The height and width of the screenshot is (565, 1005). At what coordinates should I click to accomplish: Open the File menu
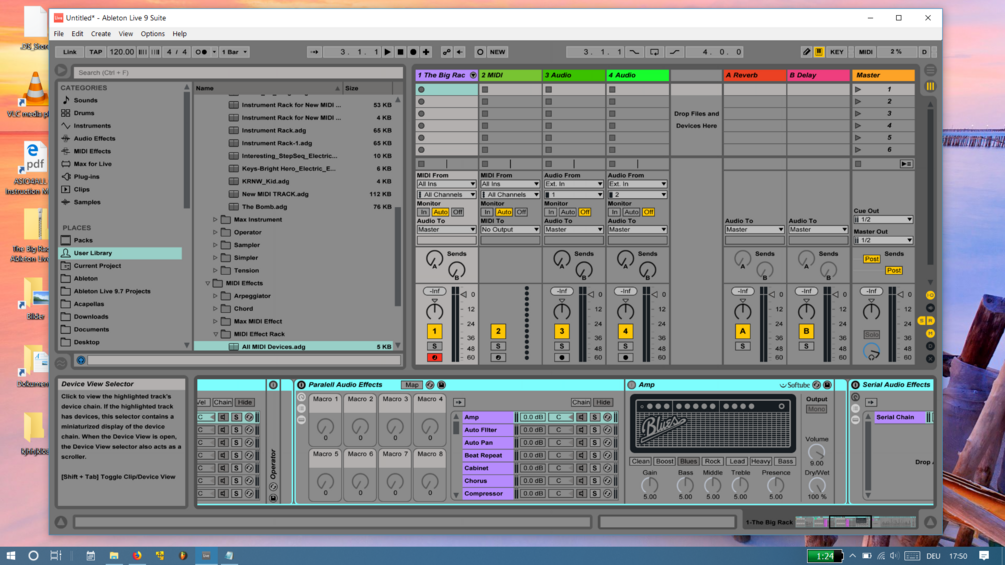point(58,33)
